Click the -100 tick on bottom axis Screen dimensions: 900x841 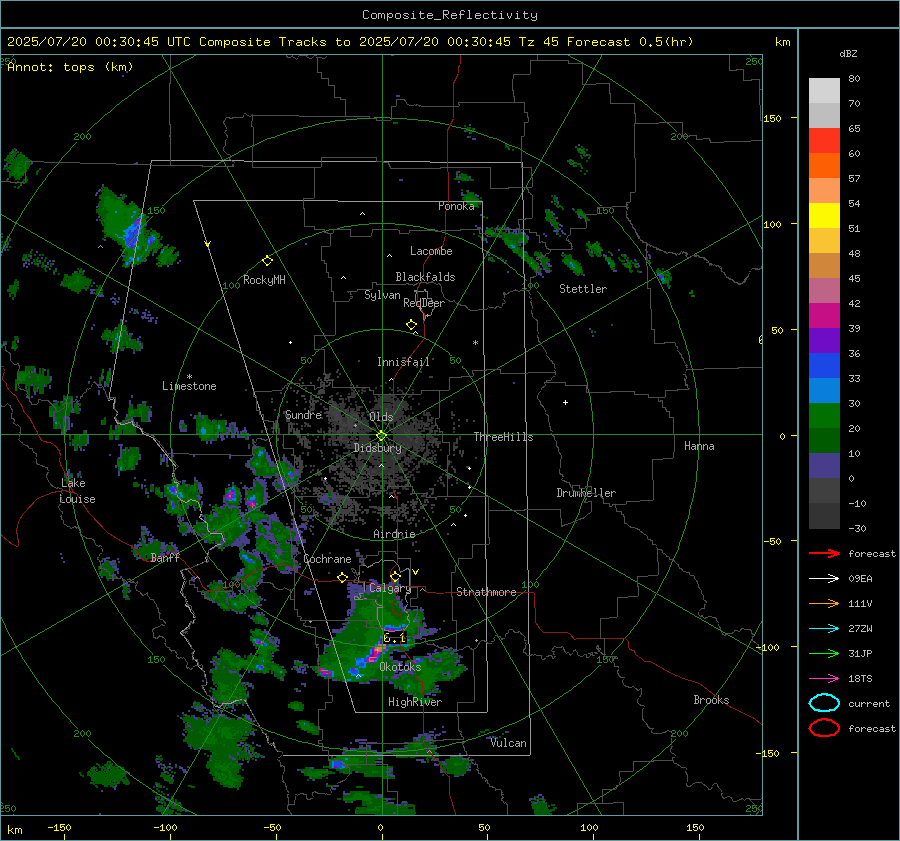(165, 827)
